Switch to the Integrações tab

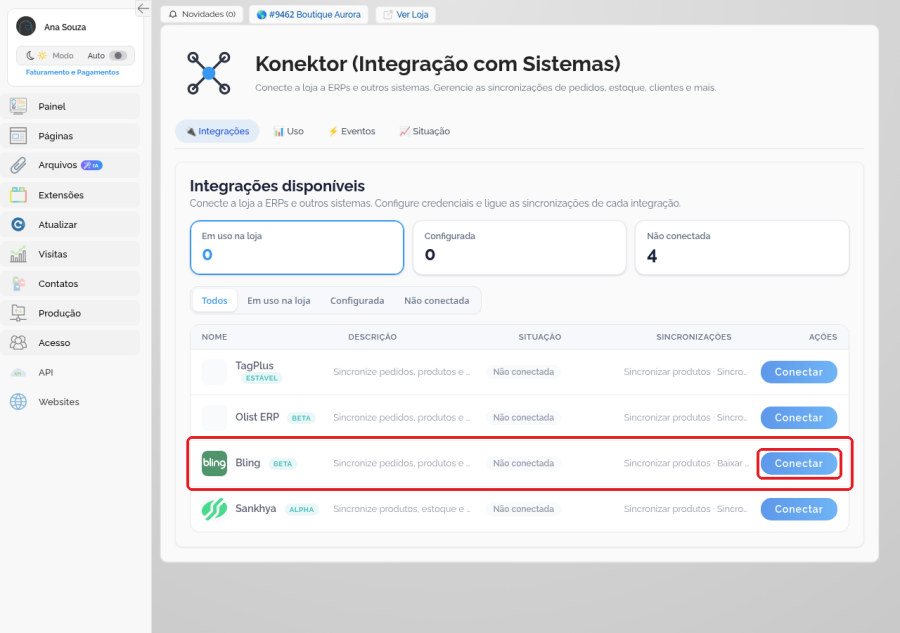coord(218,131)
